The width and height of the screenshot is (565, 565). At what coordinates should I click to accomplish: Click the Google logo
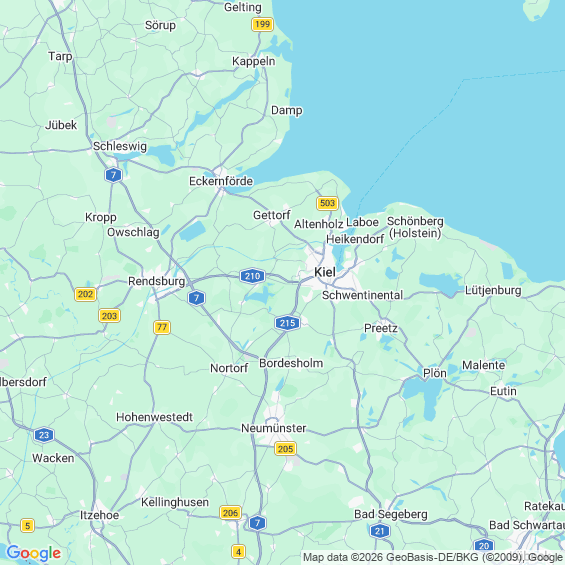(x=34, y=553)
